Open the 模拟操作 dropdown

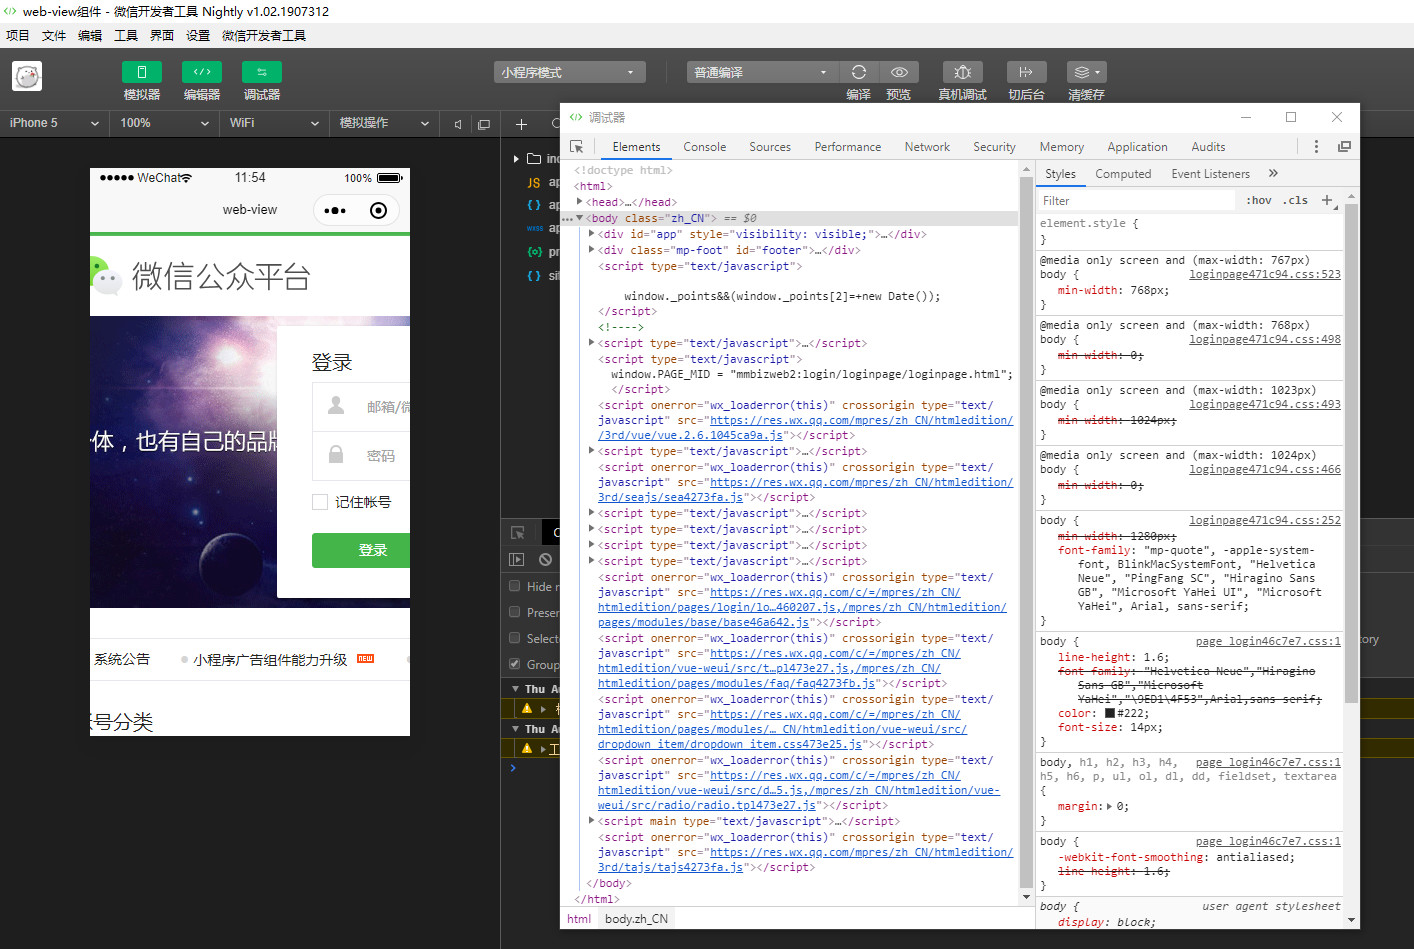click(384, 123)
